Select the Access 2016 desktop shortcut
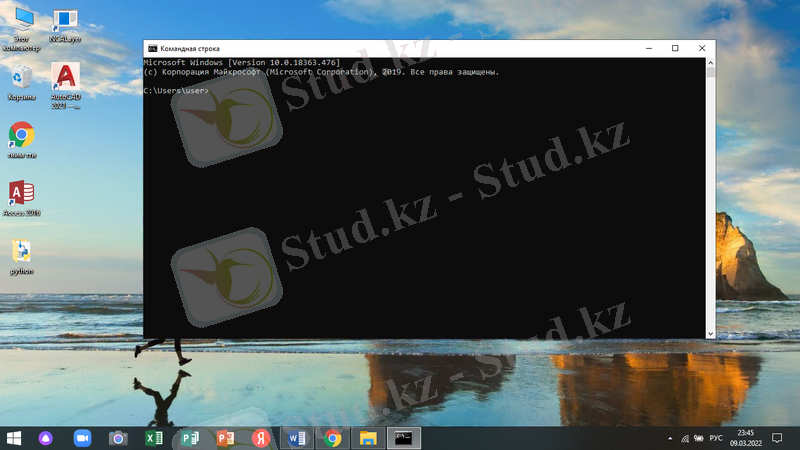The width and height of the screenshot is (800, 450). point(21,198)
